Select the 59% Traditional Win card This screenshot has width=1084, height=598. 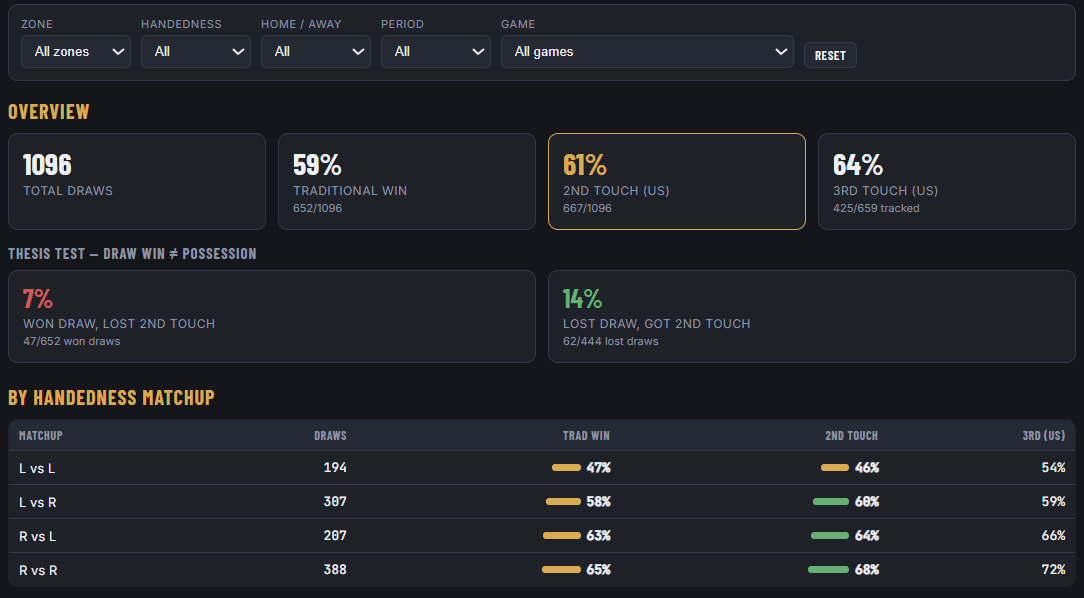tap(406, 181)
